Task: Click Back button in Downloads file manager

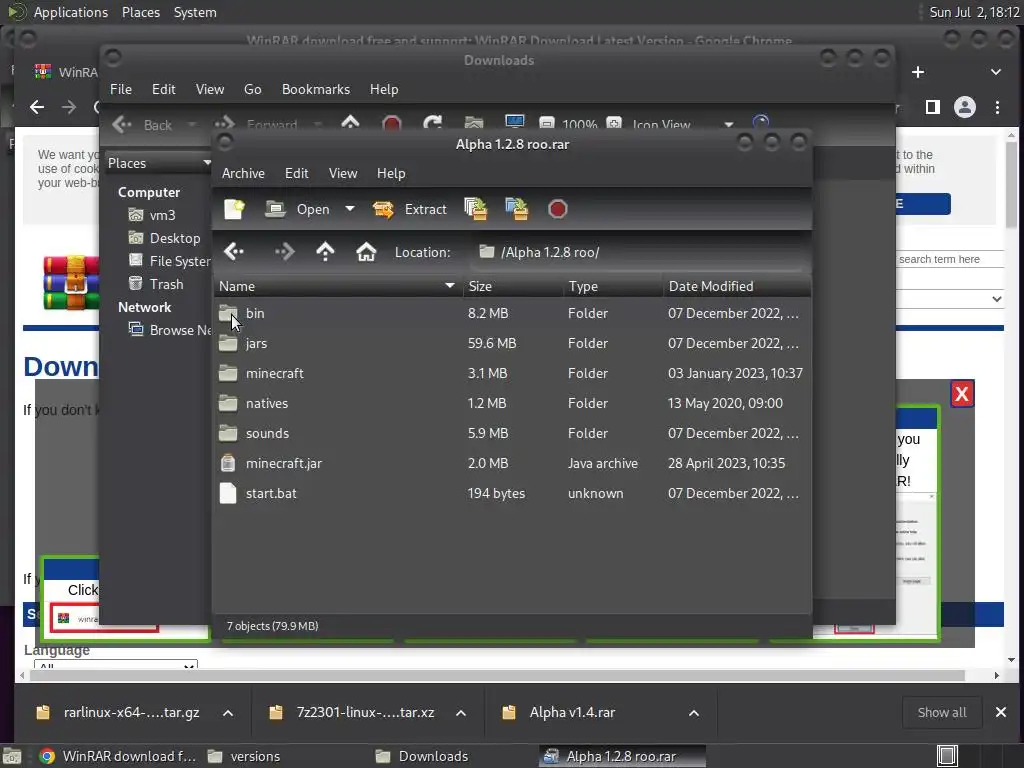Action: 142,125
